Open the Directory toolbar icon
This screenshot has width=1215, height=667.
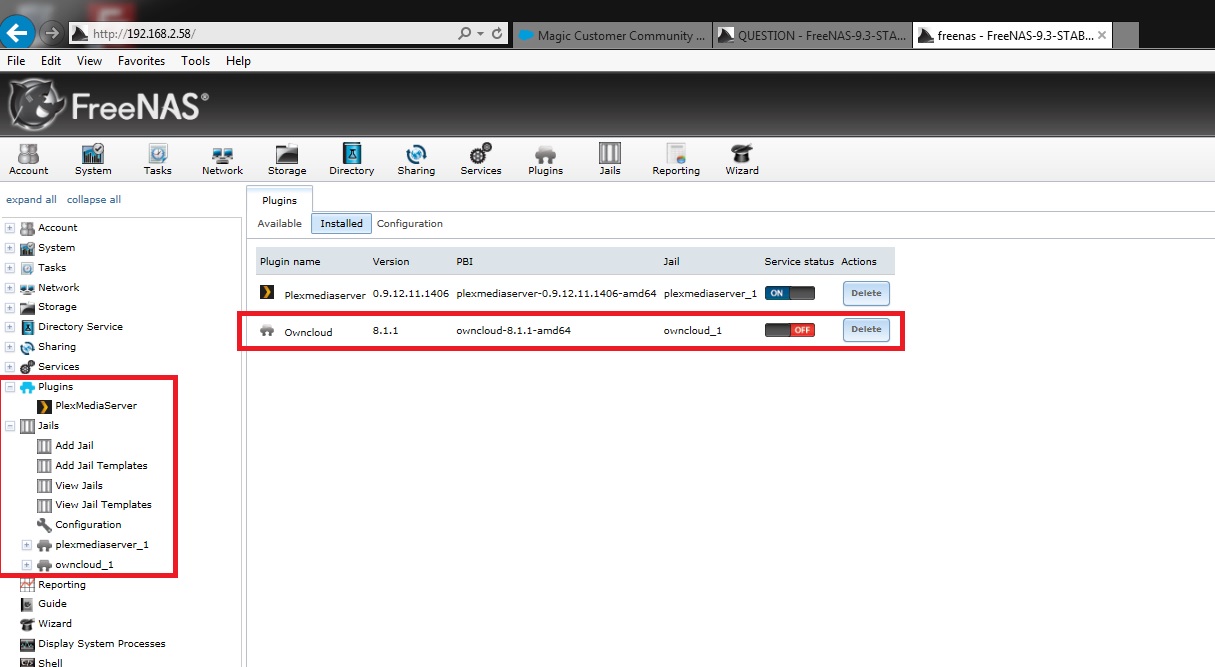(351, 159)
